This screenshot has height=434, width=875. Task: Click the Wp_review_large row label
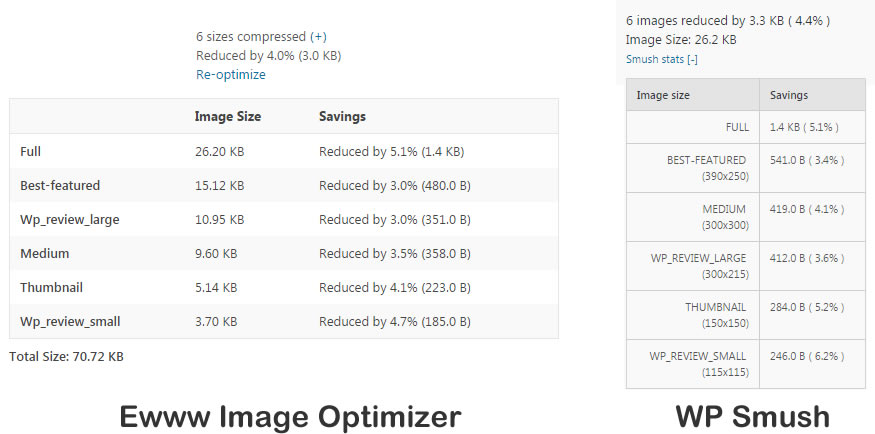pyautogui.click(x=70, y=220)
